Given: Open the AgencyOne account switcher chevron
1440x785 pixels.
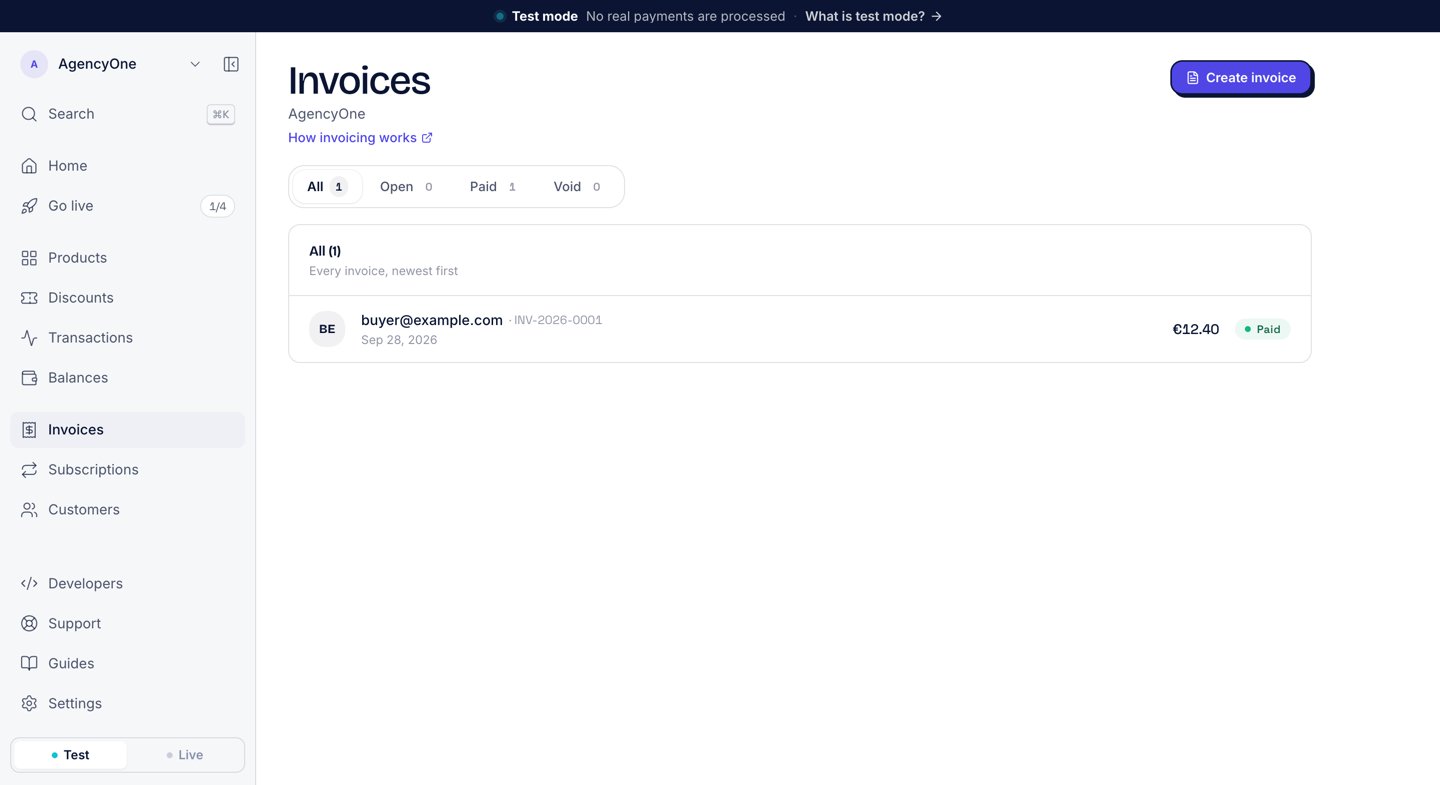Looking at the screenshot, I should [195, 64].
